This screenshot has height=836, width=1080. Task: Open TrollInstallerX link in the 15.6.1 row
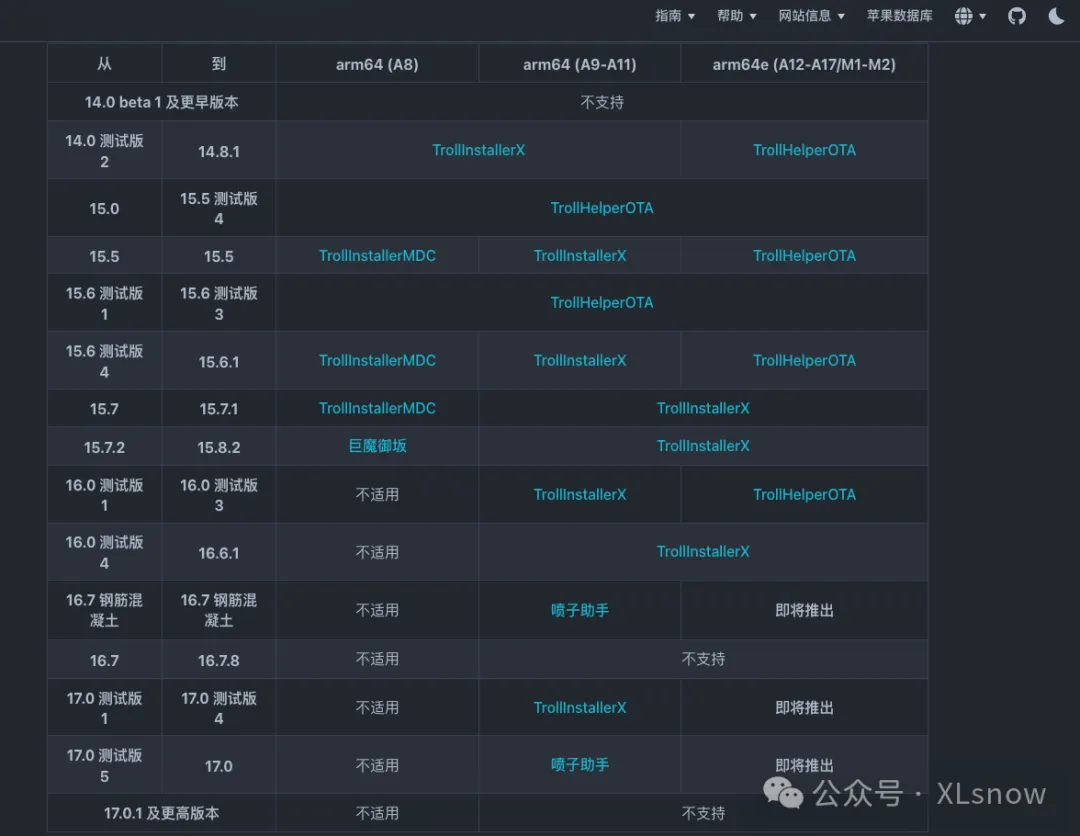pos(580,360)
